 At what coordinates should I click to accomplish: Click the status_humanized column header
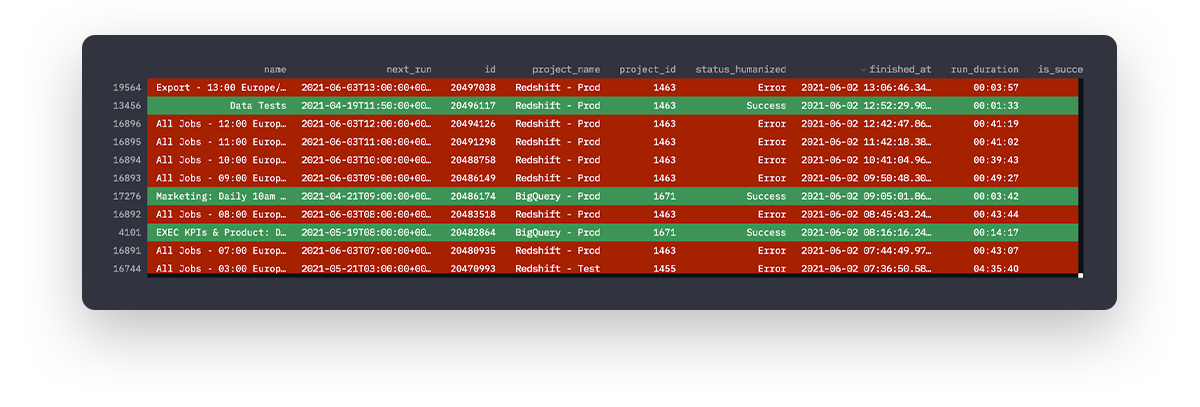click(741, 70)
